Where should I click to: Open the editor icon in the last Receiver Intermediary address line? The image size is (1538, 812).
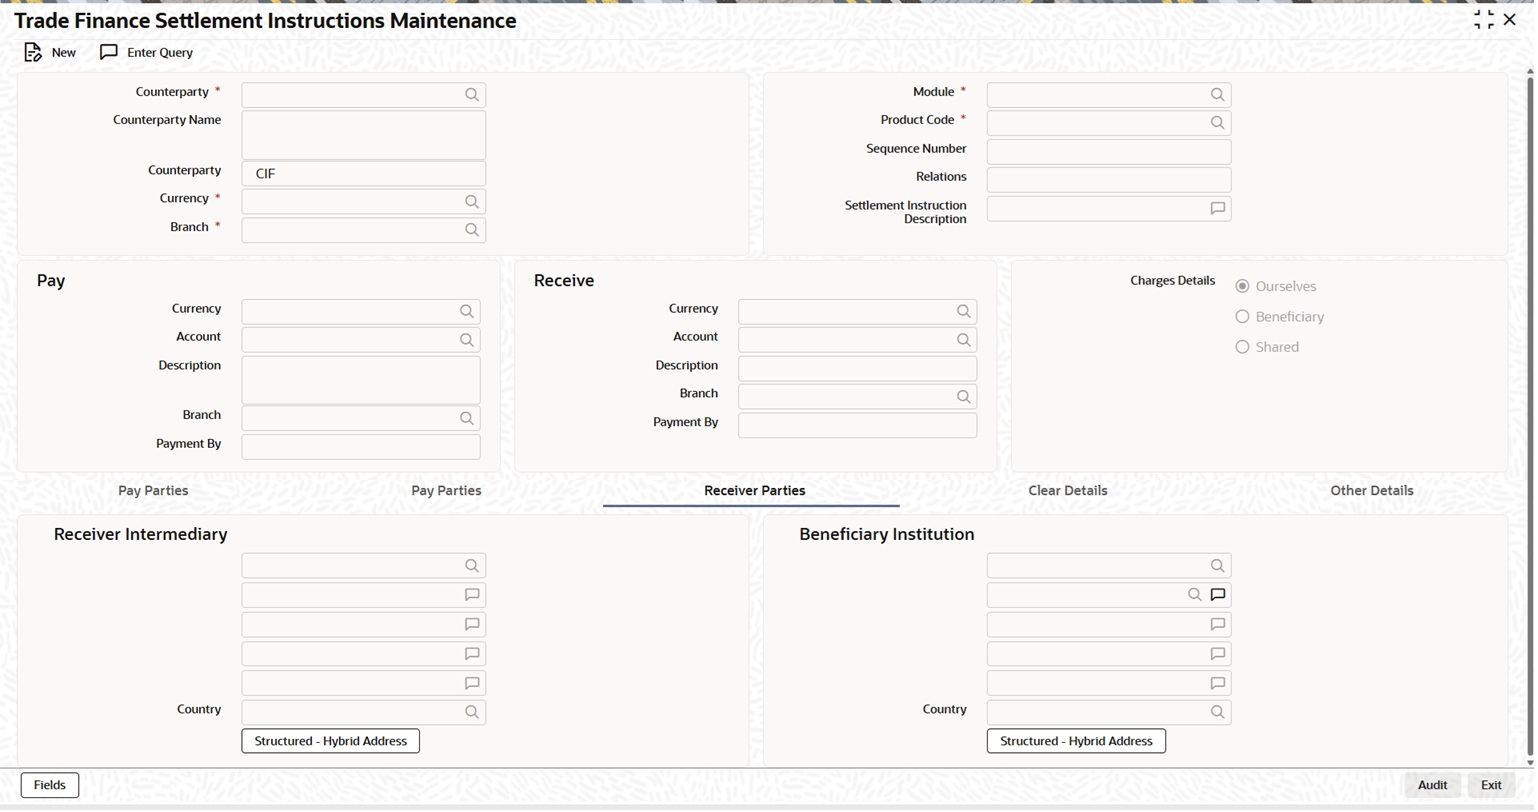coord(472,684)
